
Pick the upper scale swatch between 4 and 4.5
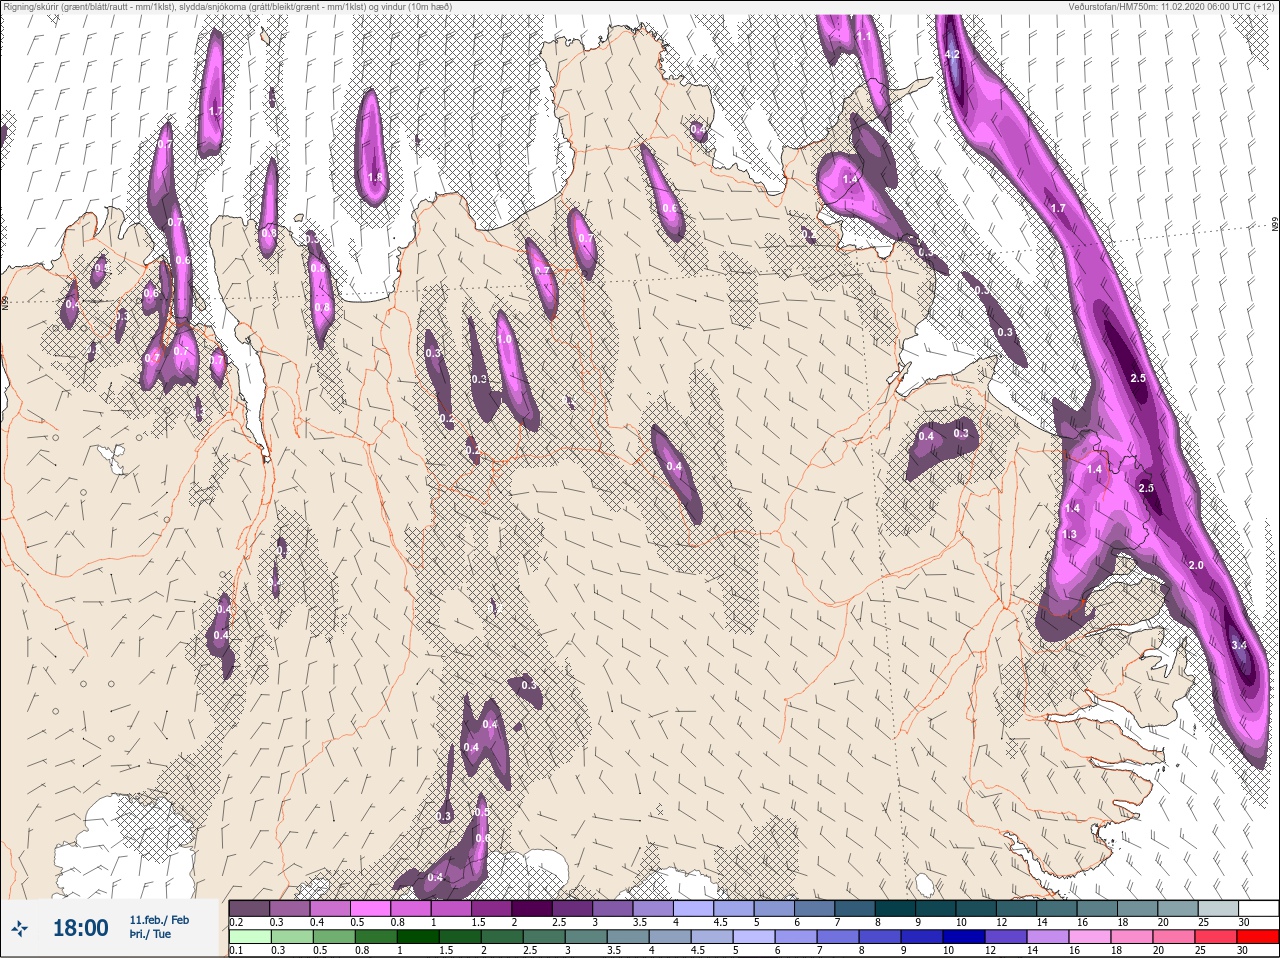[x=693, y=908]
